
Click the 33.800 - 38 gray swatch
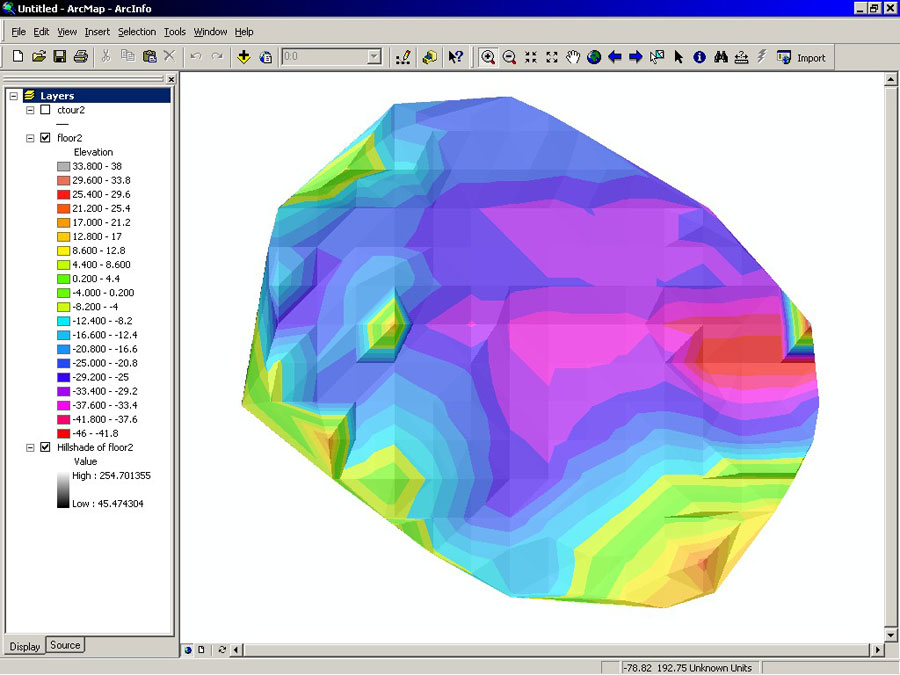[x=63, y=166]
